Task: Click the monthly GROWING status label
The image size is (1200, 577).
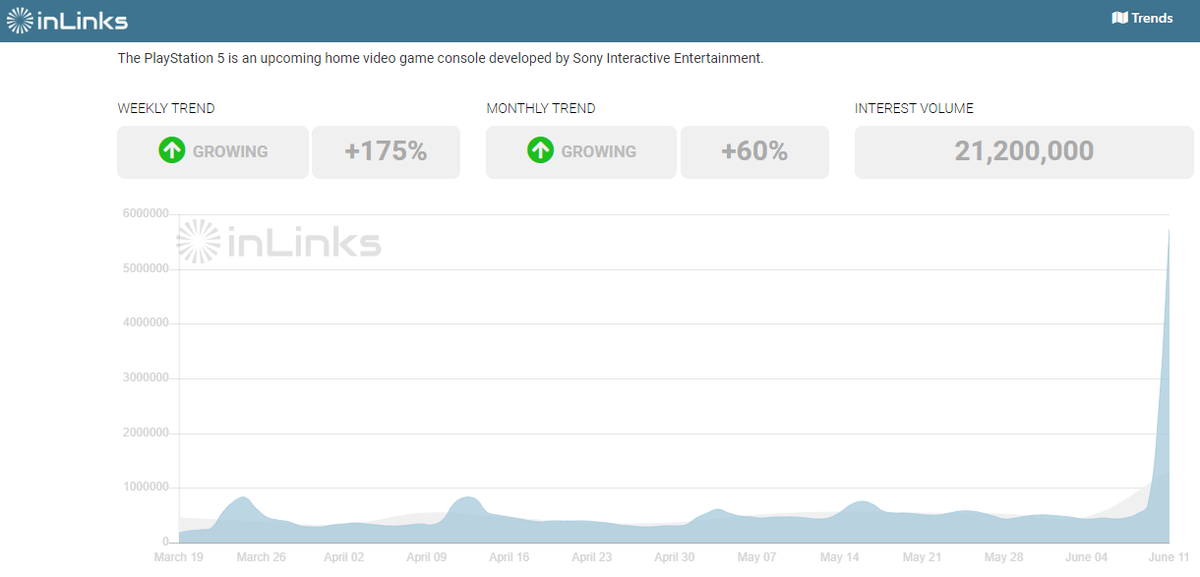Action: 598,152
